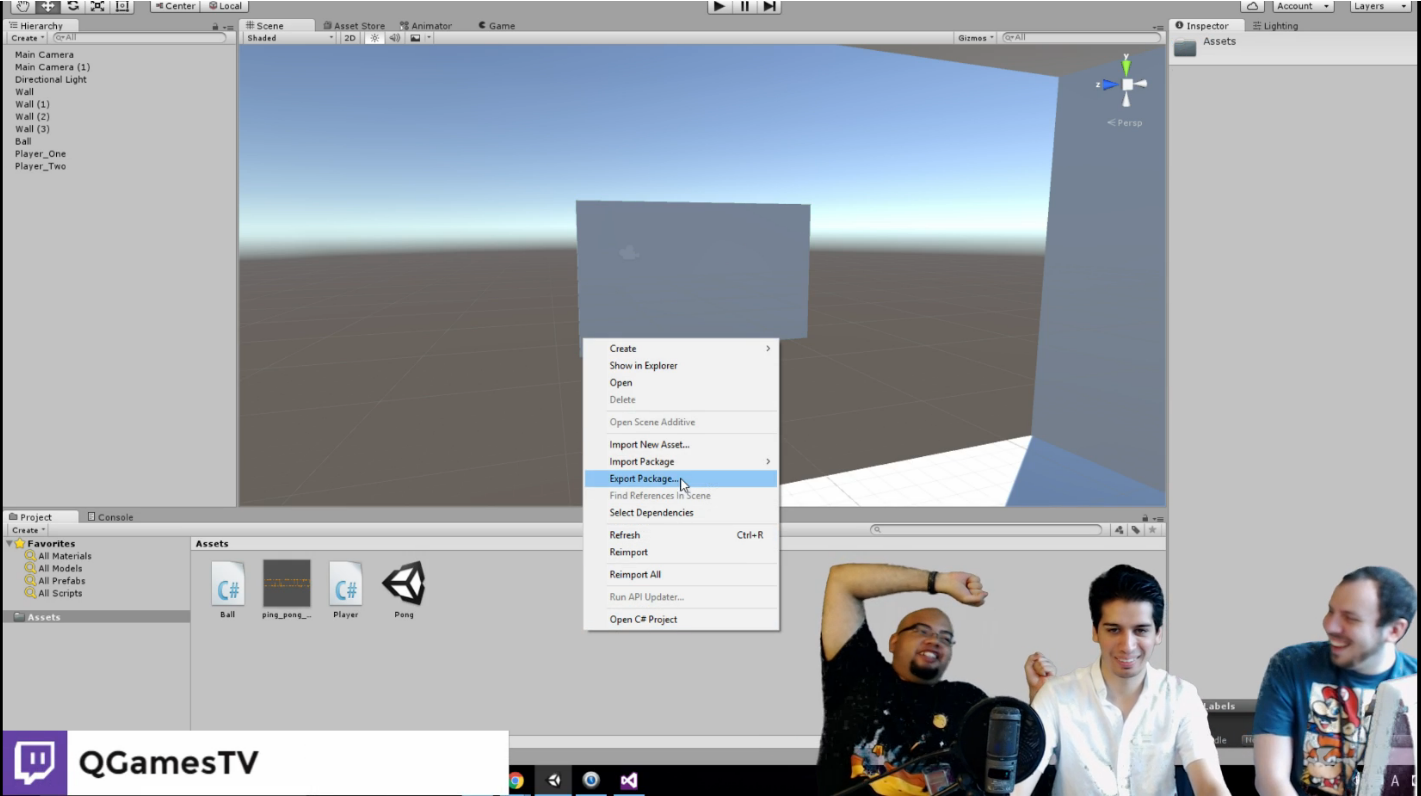Select Wall (2) in Hierarchy
Screen dimensions: 1421x796
(32, 117)
